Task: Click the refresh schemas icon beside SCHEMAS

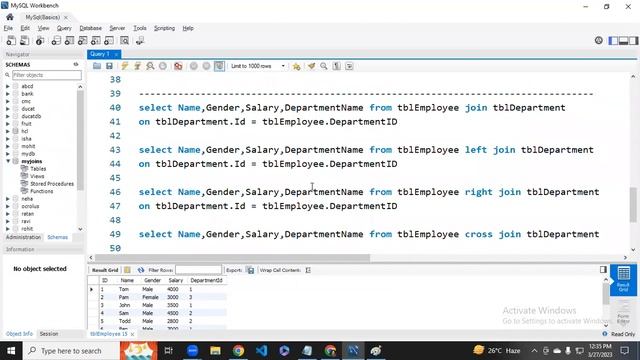Action: pyautogui.click(x=76, y=64)
